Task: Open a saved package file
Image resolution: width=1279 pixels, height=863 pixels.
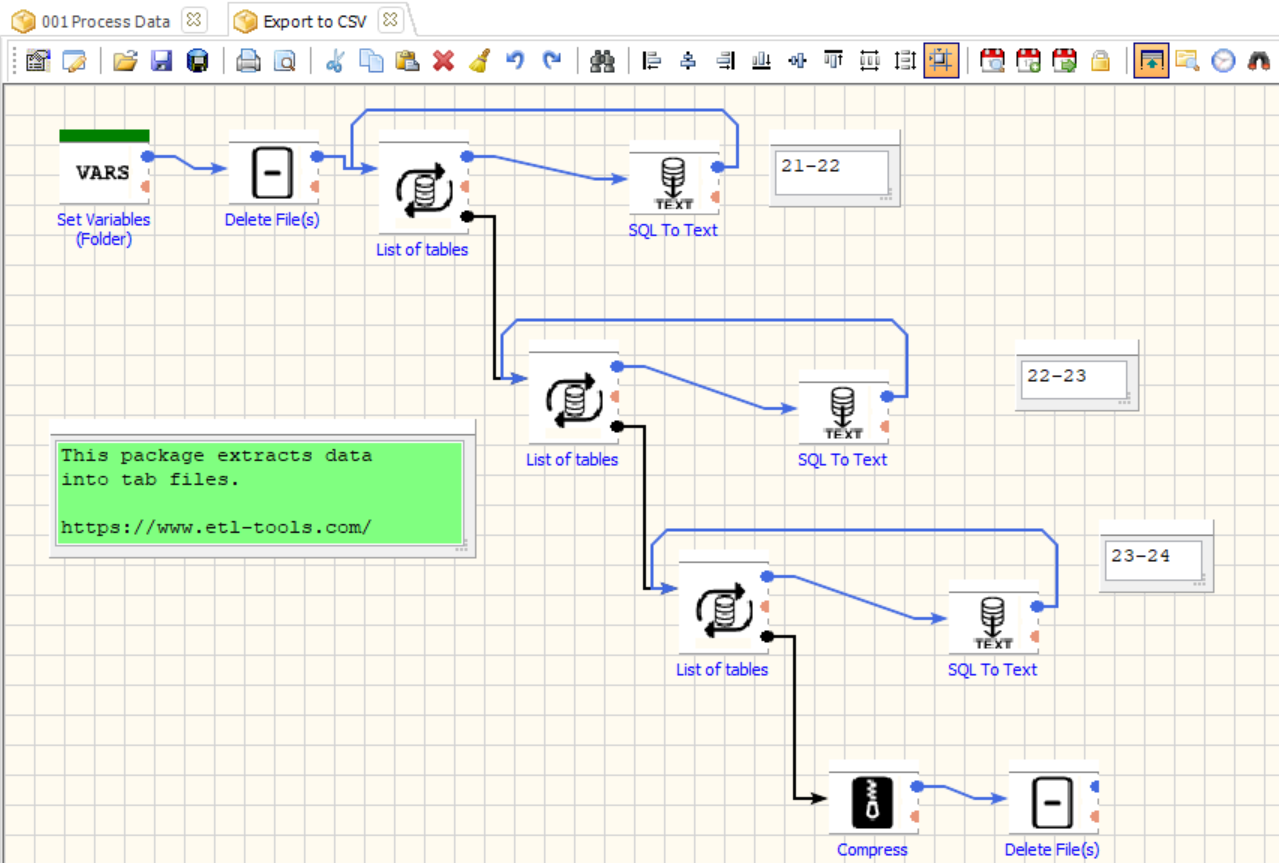Action: point(124,60)
